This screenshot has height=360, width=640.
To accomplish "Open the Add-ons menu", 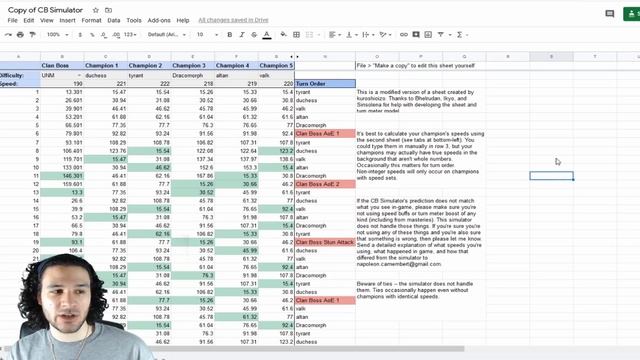I will (159, 20).
